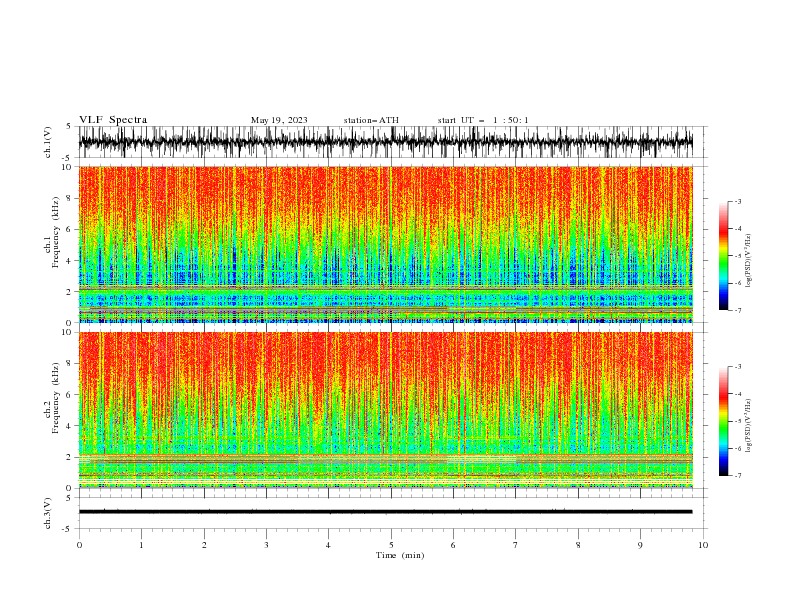Click time axis tick label '1'
792x612 pixels.
[x=141, y=545]
